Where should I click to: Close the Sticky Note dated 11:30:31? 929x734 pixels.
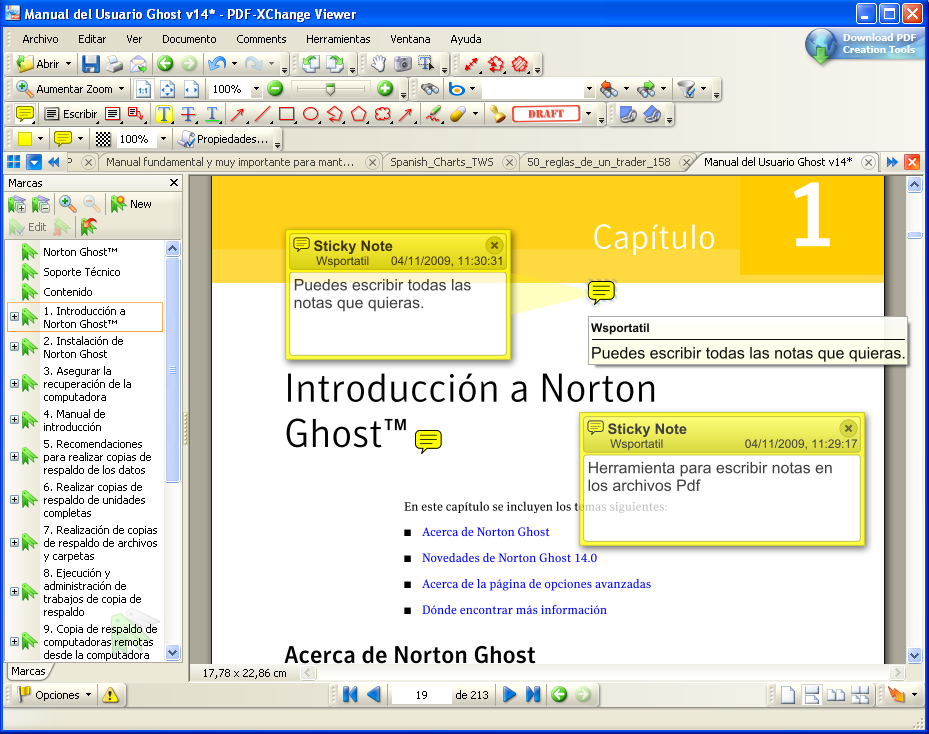pyautogui.click(x=494, y=245)
